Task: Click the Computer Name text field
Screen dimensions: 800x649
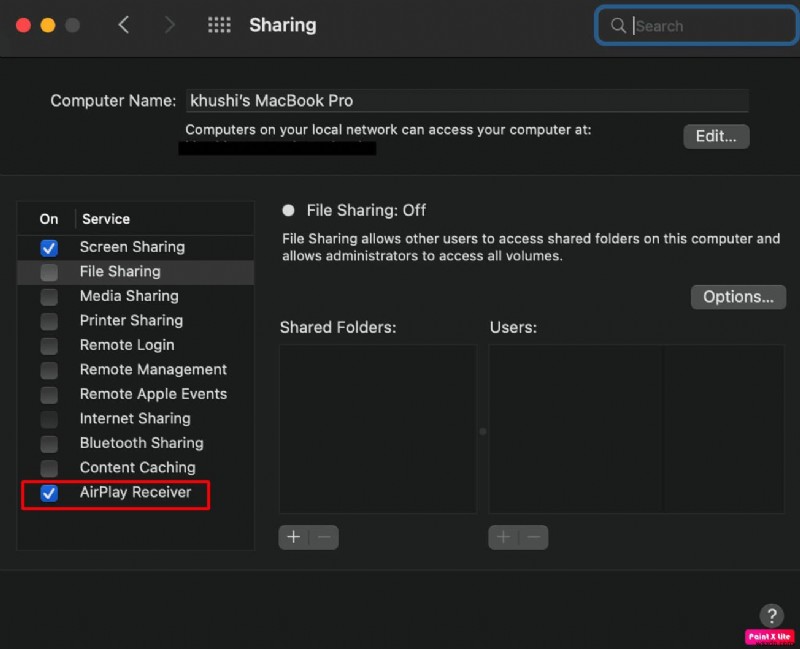Action: point(467,101)
